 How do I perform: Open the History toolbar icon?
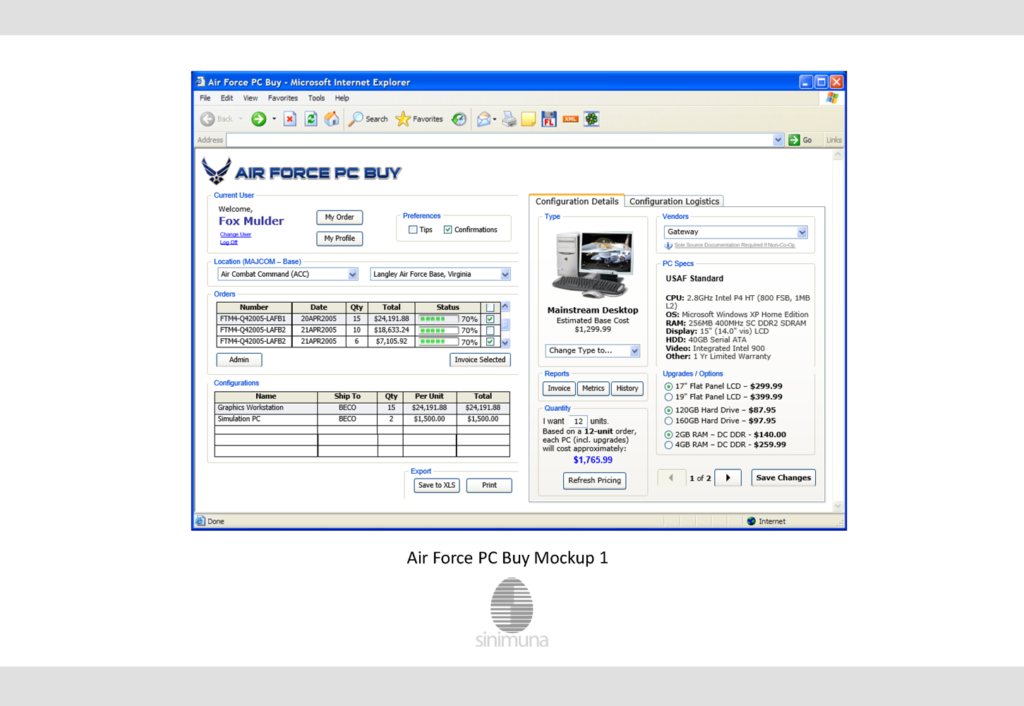(x=459, y=119)
